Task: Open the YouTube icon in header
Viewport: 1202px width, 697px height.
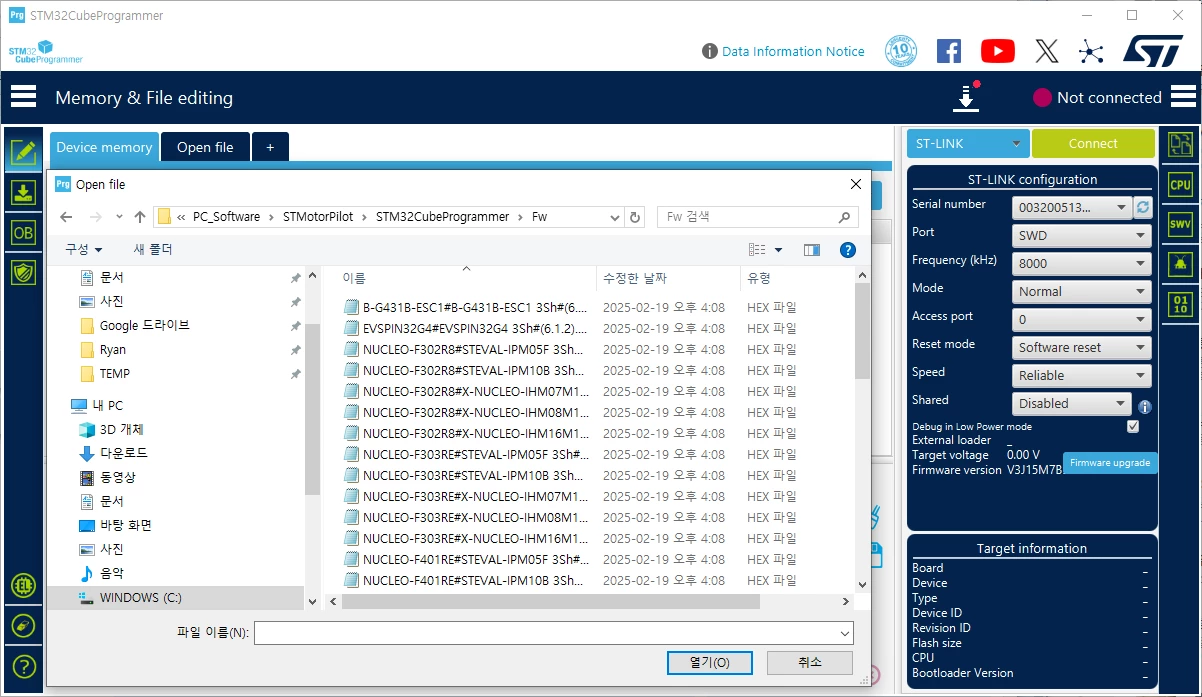Action: coord(997,51)
